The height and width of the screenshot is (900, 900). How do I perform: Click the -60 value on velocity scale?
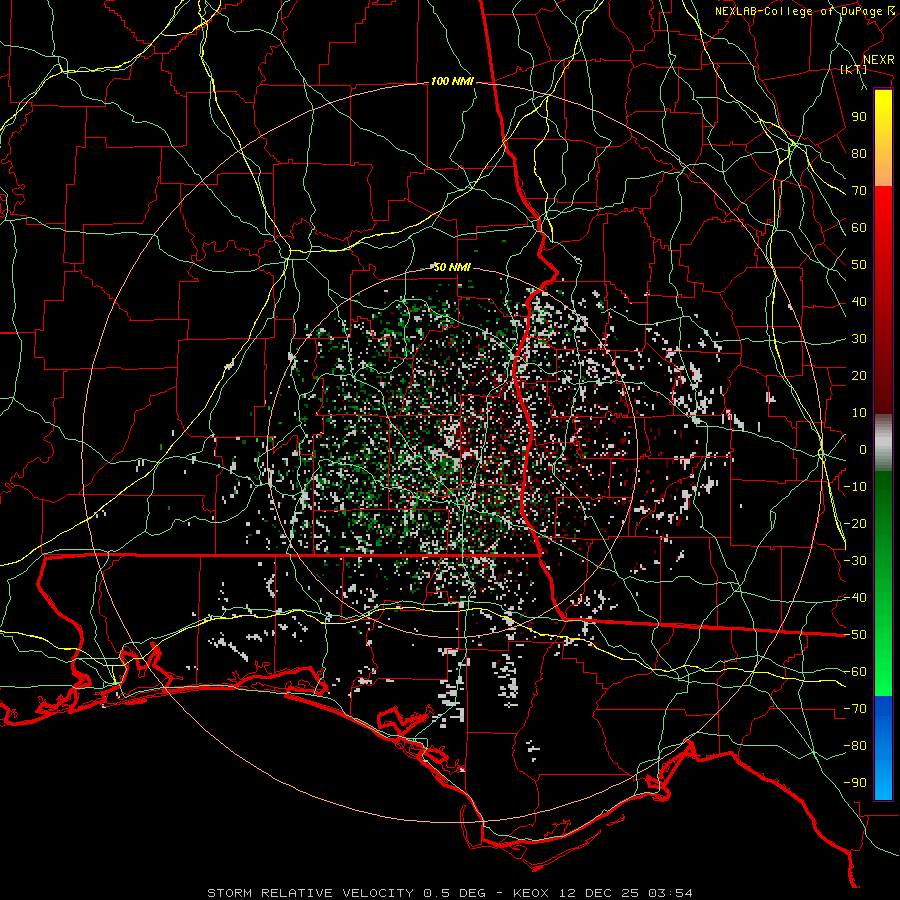click(x=855, y=672)
